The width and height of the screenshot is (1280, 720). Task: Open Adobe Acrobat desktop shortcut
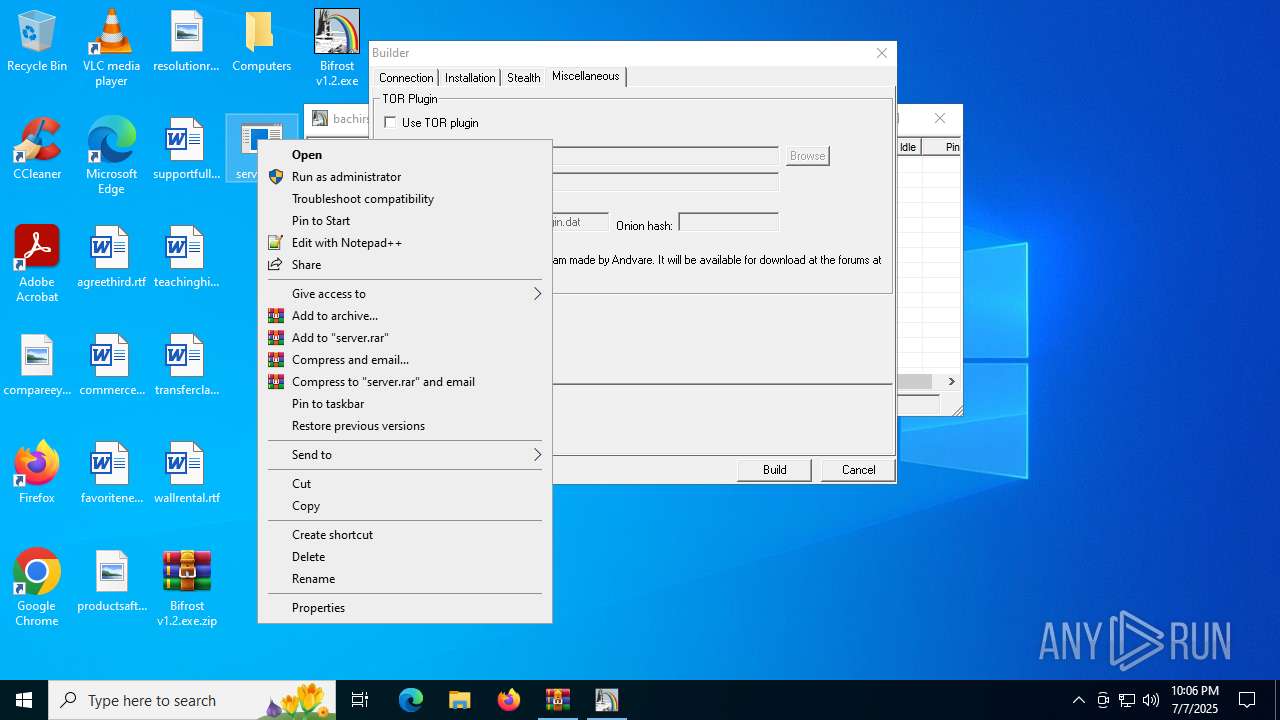37,264
